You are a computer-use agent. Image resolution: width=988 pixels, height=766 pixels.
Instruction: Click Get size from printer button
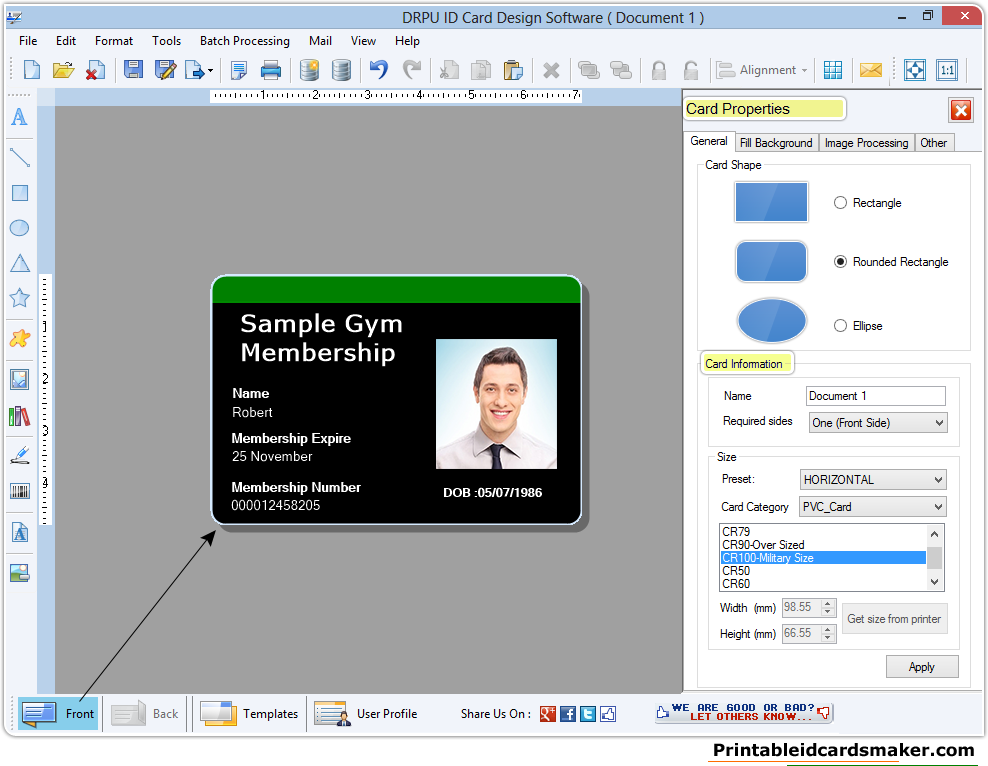tap(894, 619)
